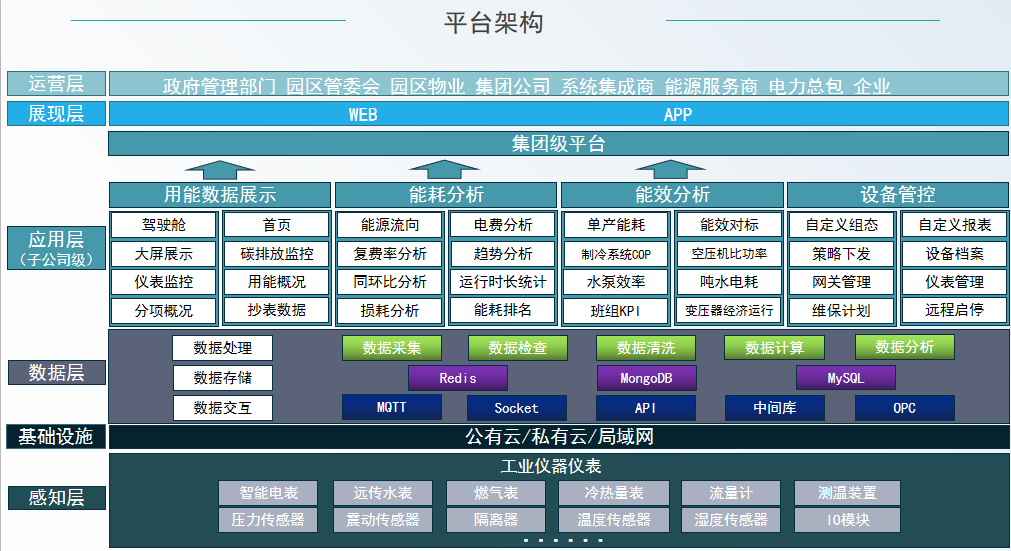
Task: Select the green 数据采集 box
Action: point(391,348)
